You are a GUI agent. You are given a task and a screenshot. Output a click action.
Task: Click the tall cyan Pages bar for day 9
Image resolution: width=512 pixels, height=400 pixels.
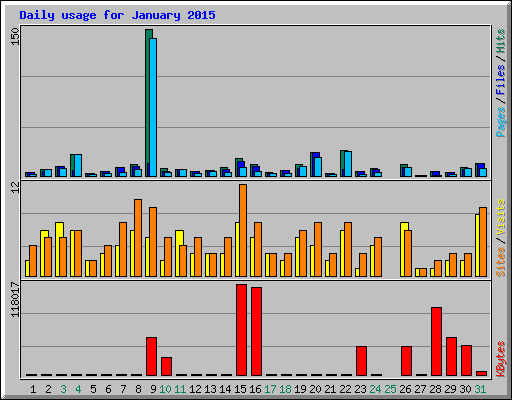[153, 107]
